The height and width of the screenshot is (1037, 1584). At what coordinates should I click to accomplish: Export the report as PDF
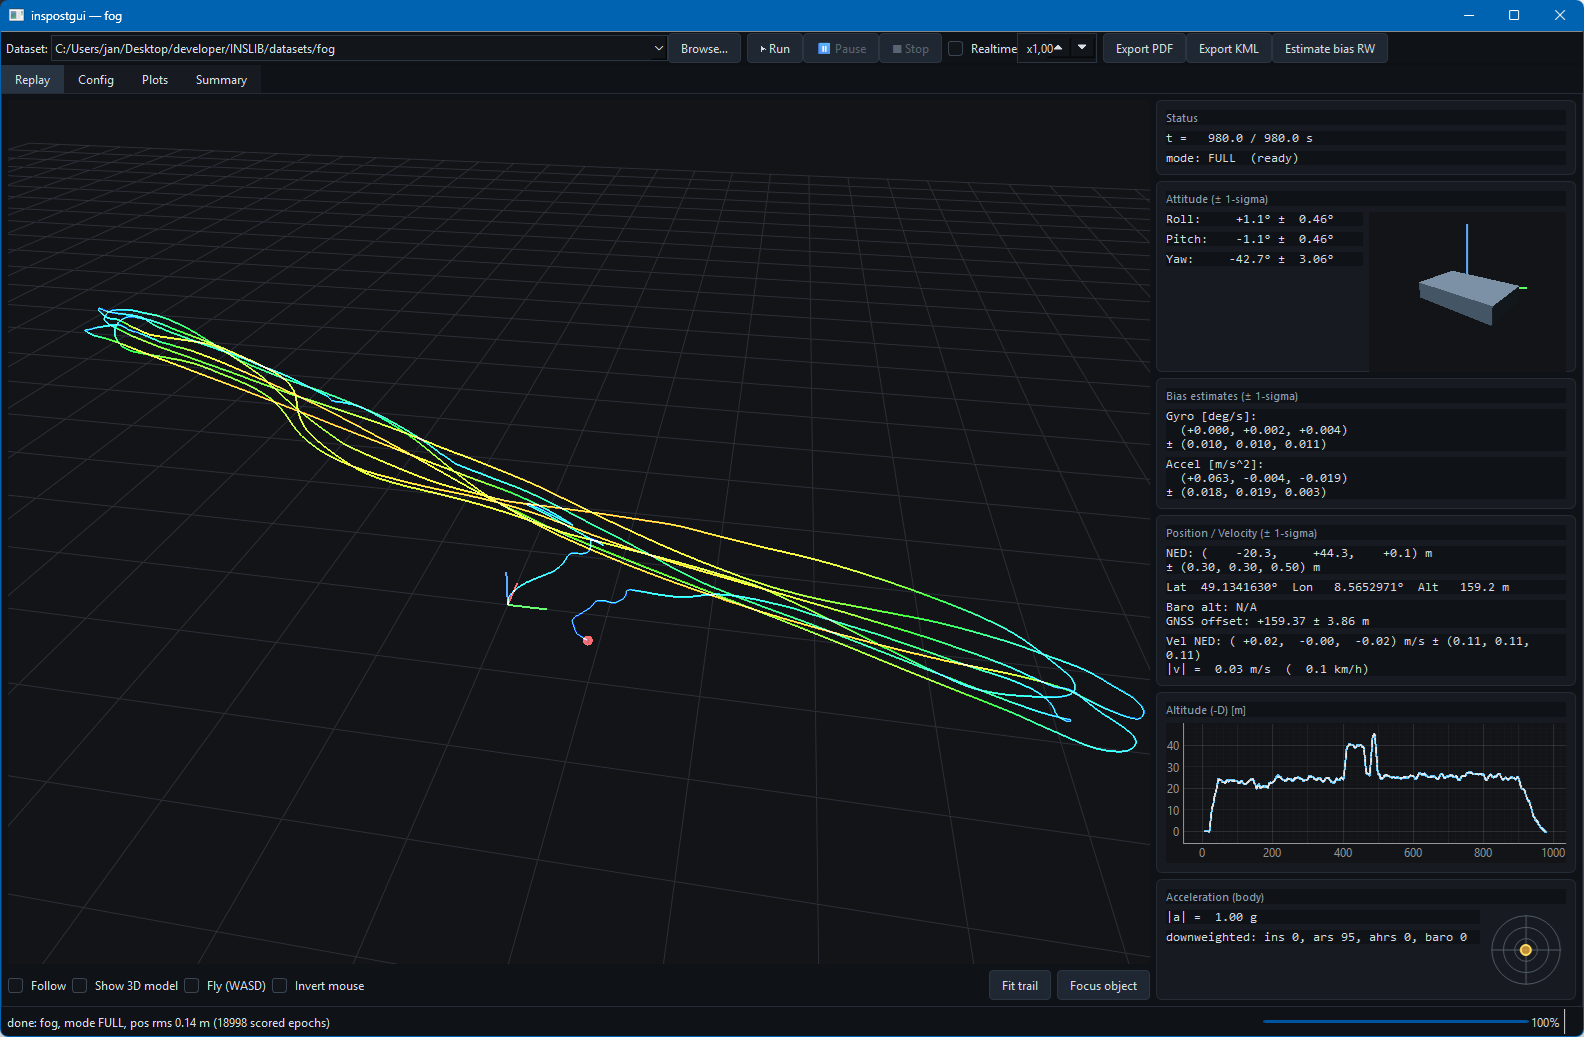[1144, 49]
